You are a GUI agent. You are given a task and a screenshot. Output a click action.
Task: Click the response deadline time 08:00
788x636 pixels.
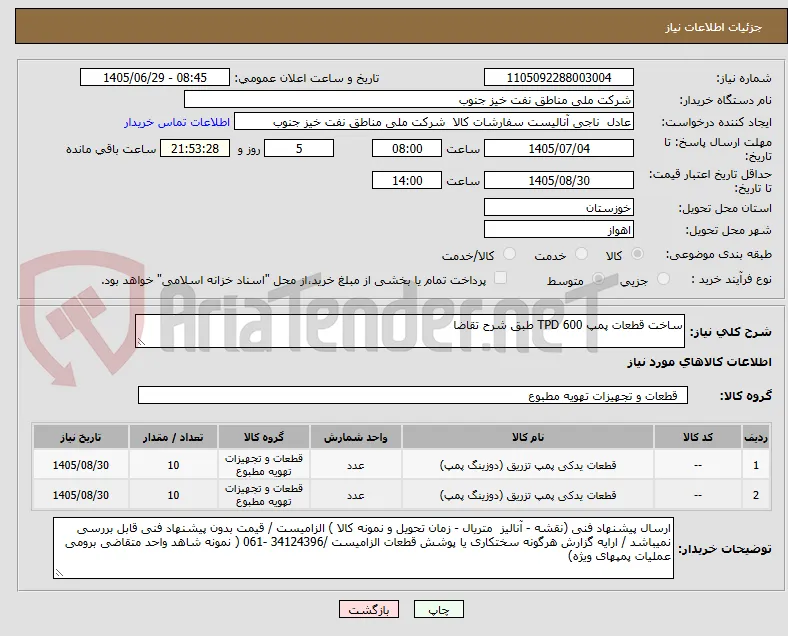point(407,148)
